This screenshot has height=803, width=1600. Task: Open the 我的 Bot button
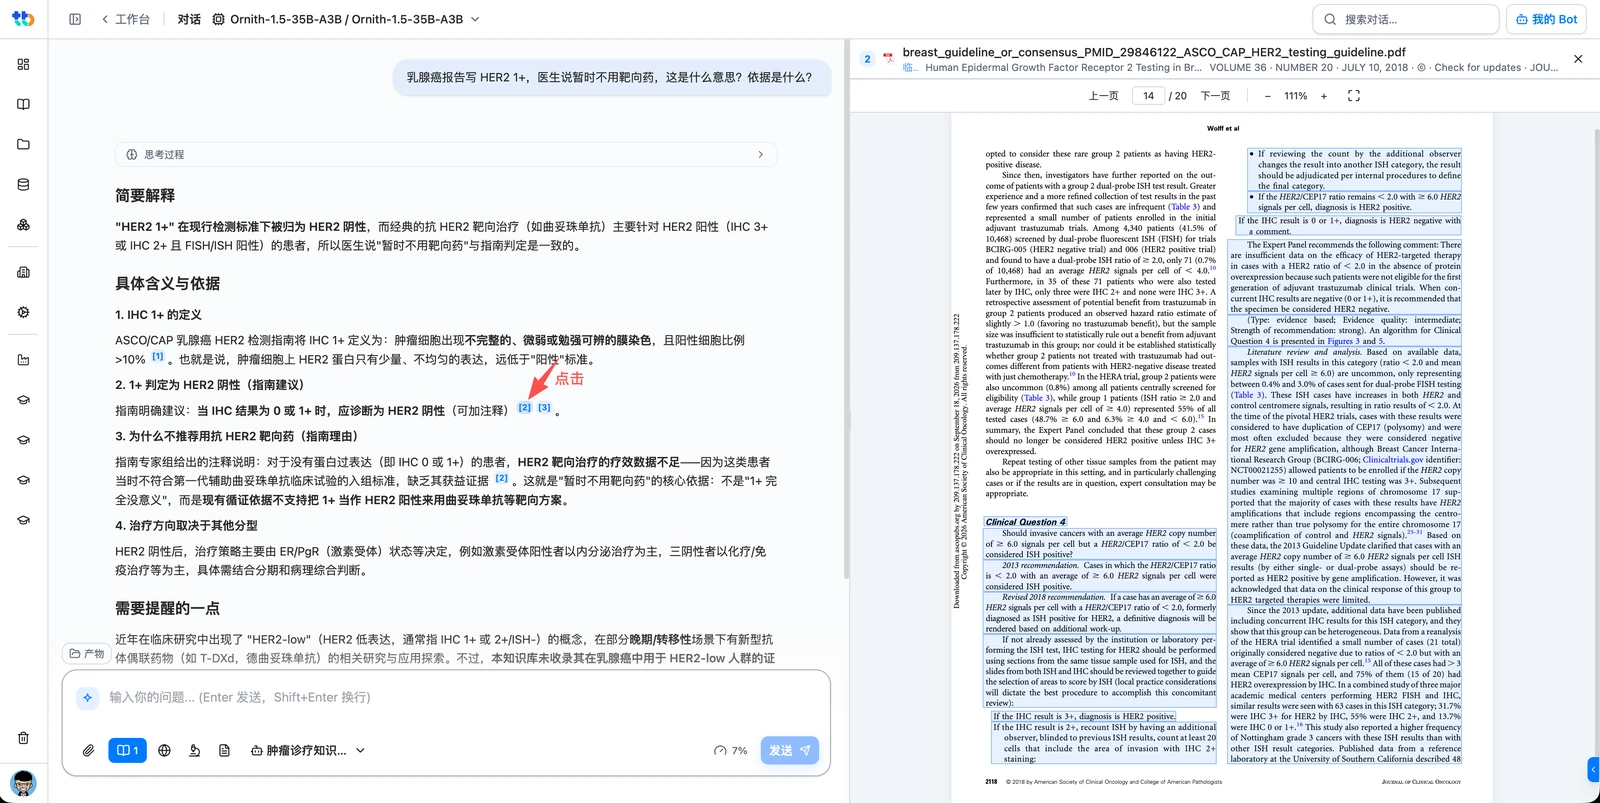(1546, 19)
